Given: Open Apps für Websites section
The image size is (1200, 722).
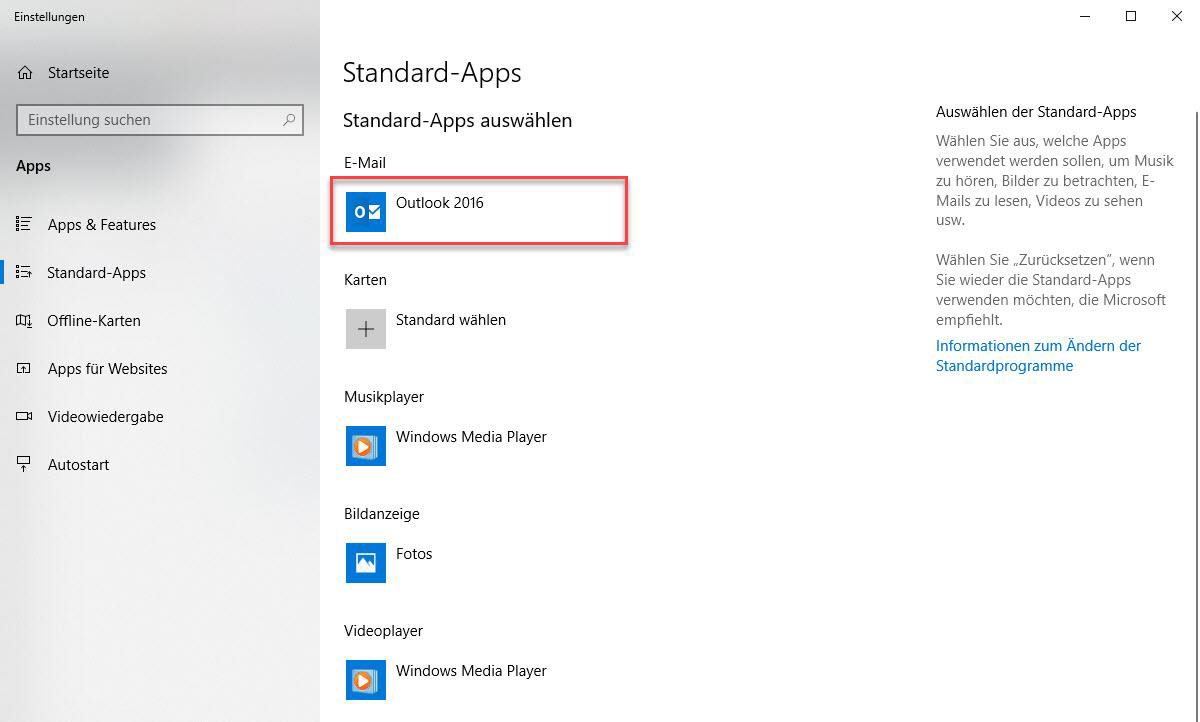Looking at the screenshot, I should point(107,369).
